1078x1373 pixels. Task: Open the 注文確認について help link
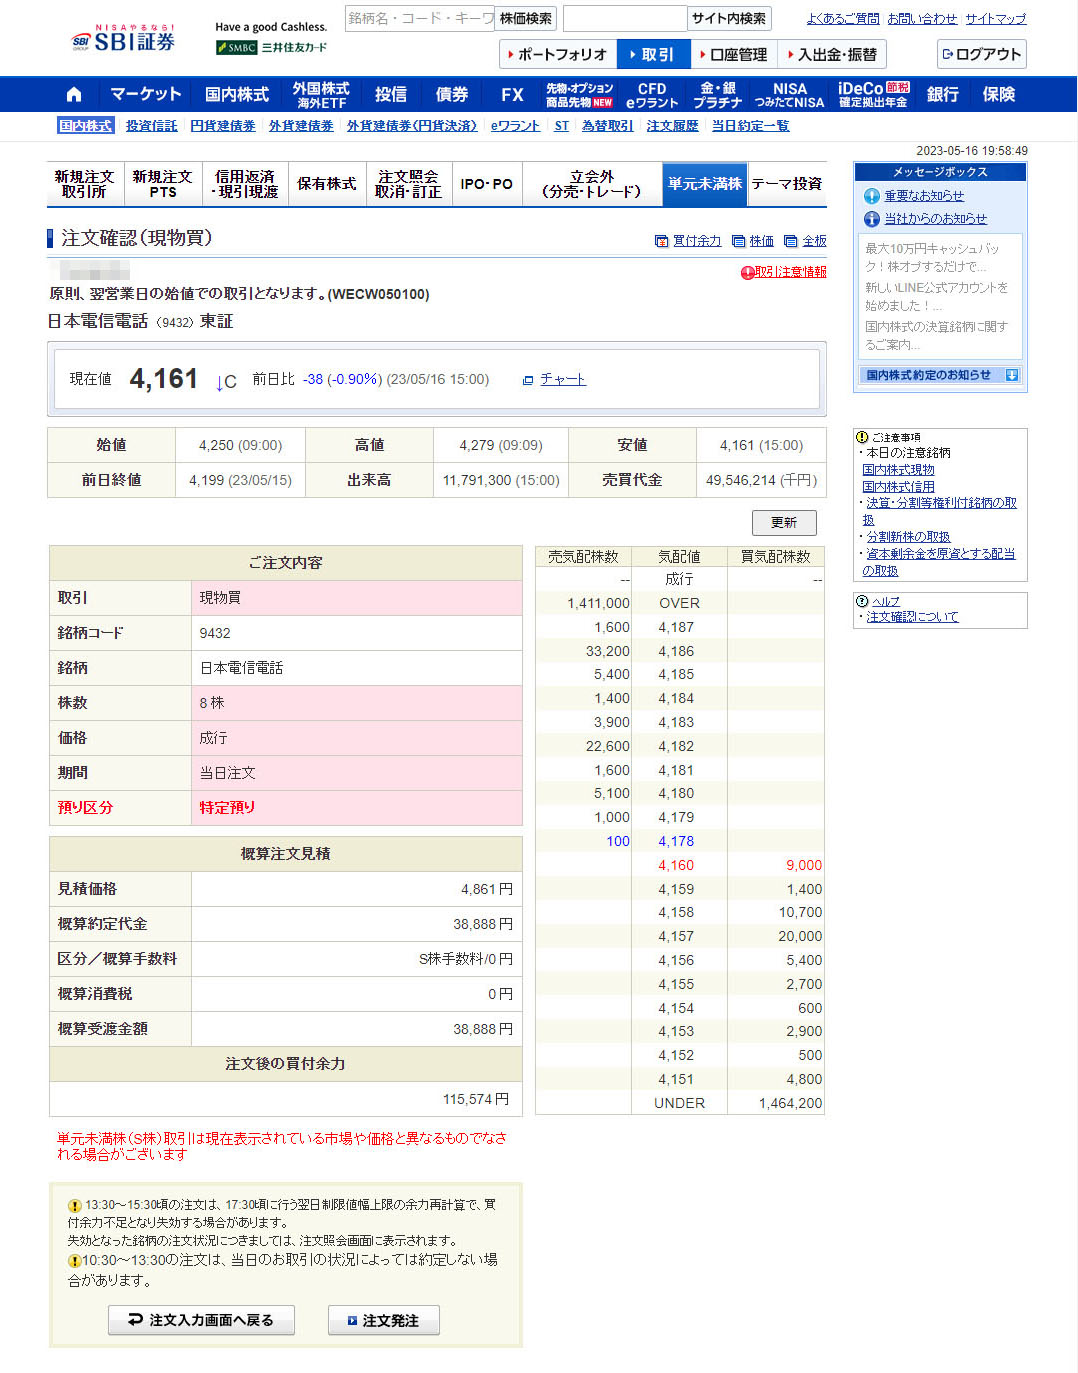coord(911,617)
